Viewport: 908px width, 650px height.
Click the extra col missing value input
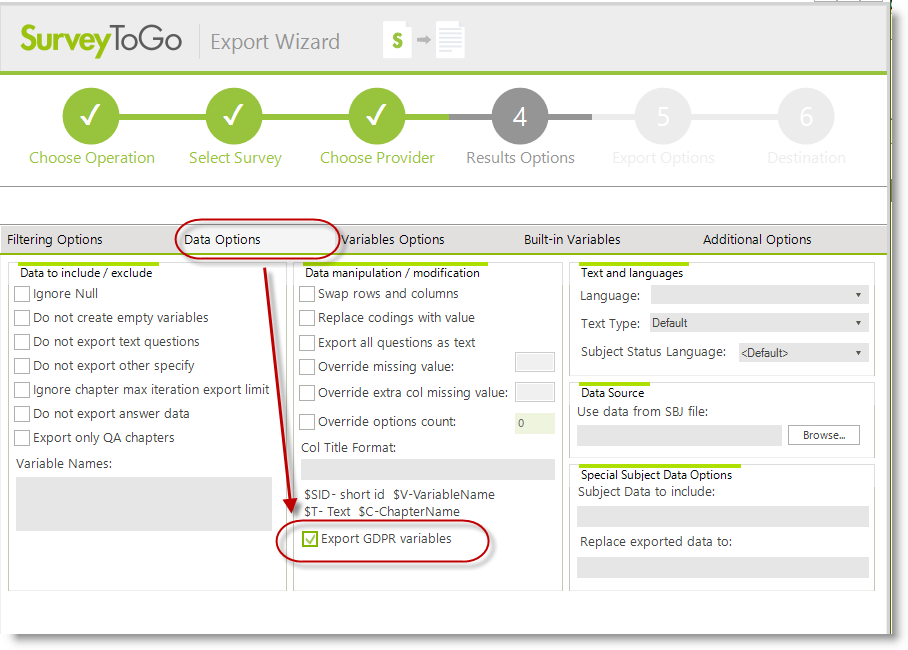pos(534,392)
